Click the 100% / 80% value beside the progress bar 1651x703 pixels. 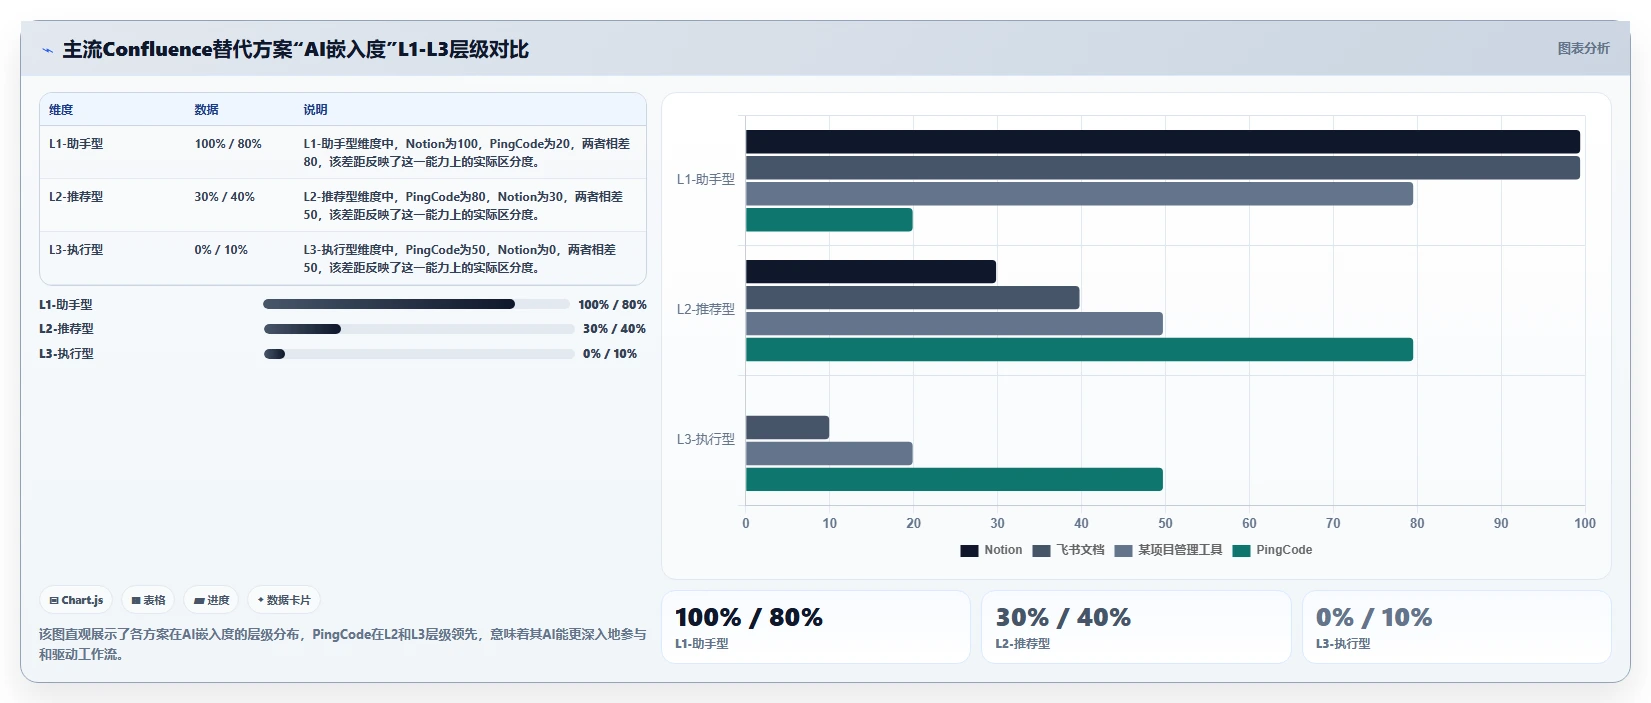point(612,305)
